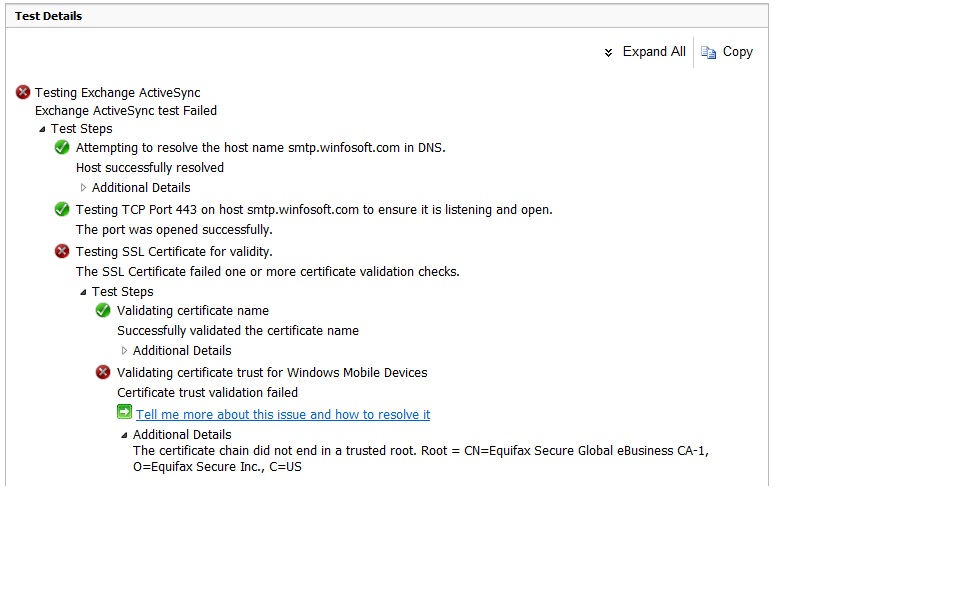Click the double chevron Expand All icon

pos(608,53)
